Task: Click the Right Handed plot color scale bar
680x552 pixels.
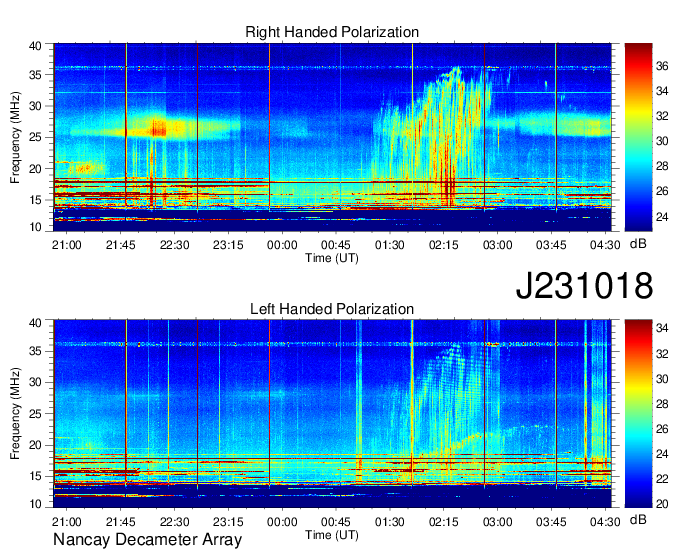Action: point(638,137)
